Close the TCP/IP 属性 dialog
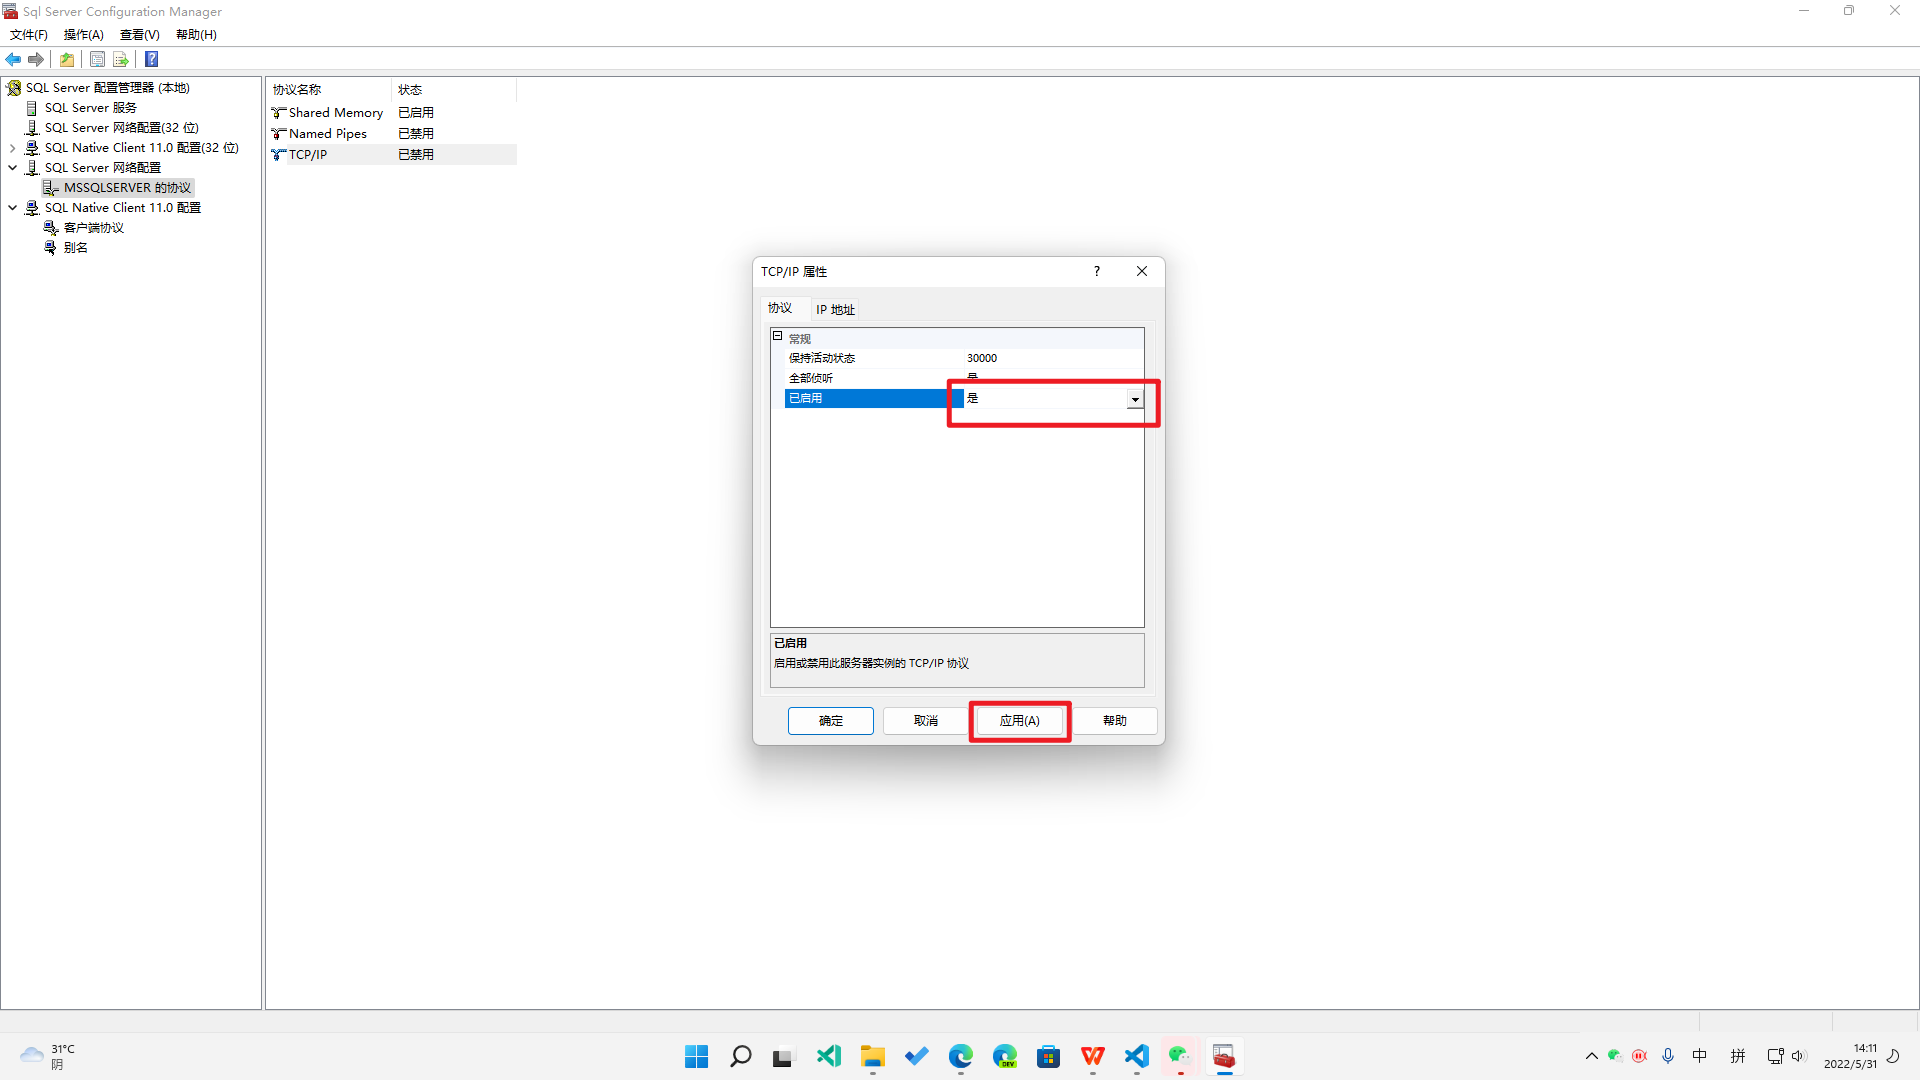The height and width of the screenshot is (1080, 1920). click(1142, 271)
